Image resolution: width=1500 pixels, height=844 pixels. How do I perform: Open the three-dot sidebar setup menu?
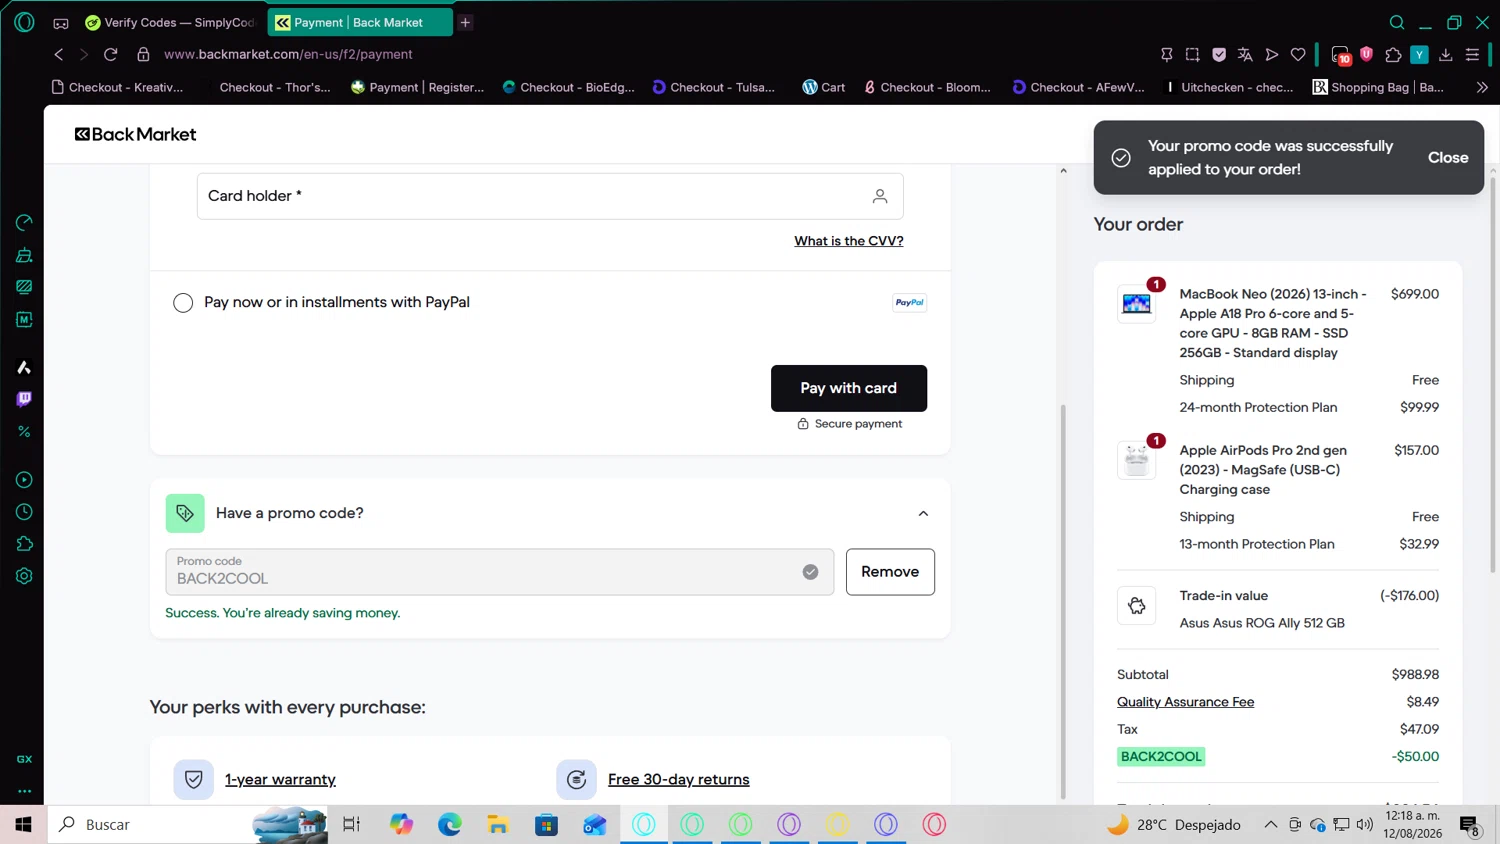(x=24, y=791)
